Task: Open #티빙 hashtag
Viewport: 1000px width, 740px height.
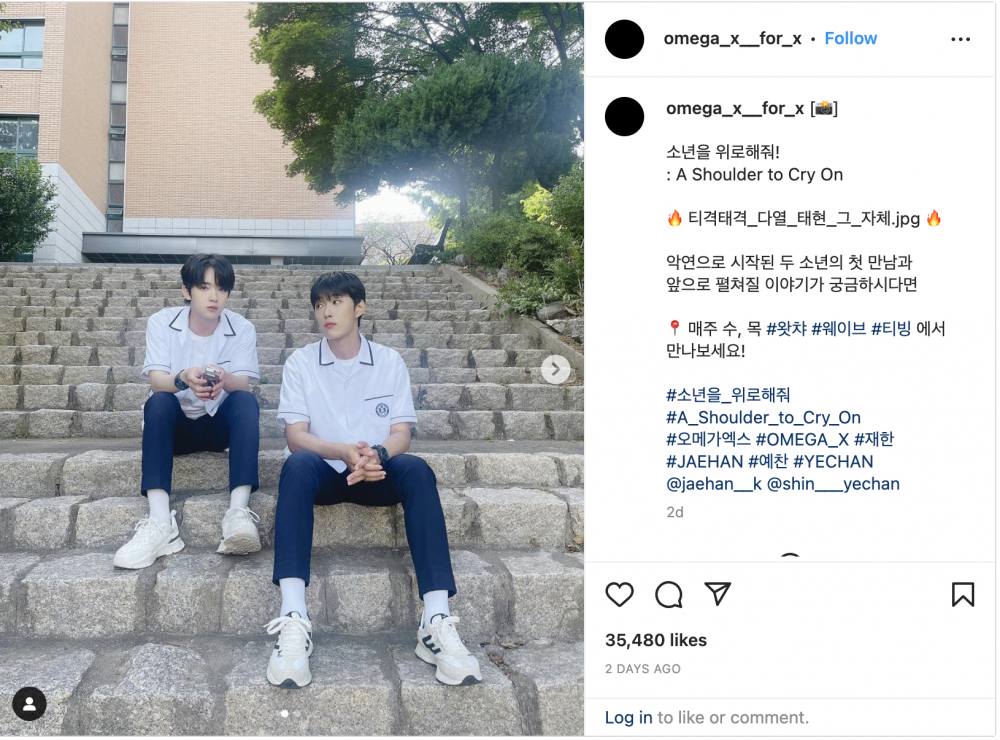Action: click(890, 329)
